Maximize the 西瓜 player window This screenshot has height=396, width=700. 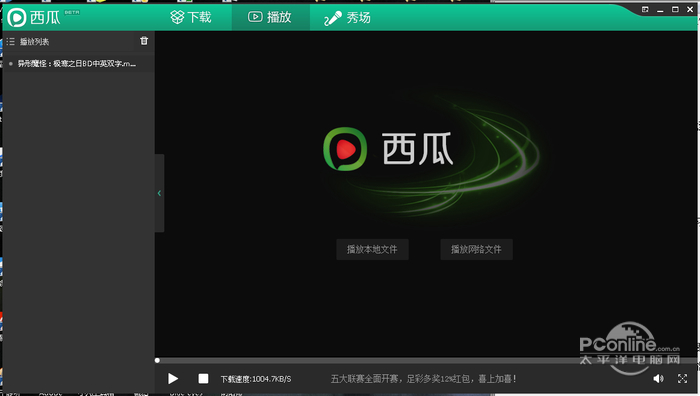click(675, 9)
